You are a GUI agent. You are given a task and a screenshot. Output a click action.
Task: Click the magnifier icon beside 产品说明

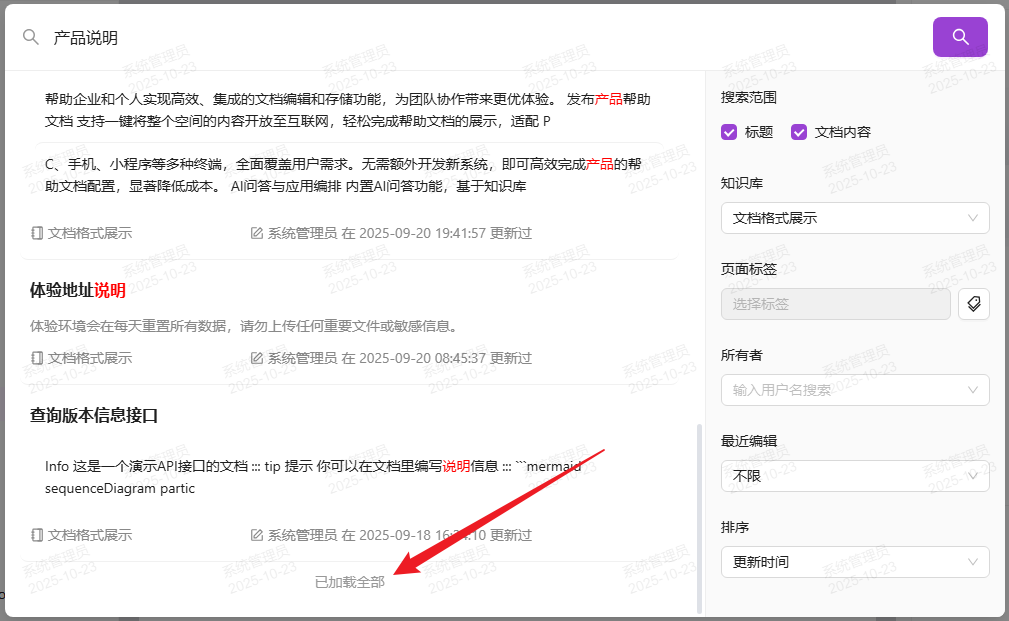[x=30, y=37]
